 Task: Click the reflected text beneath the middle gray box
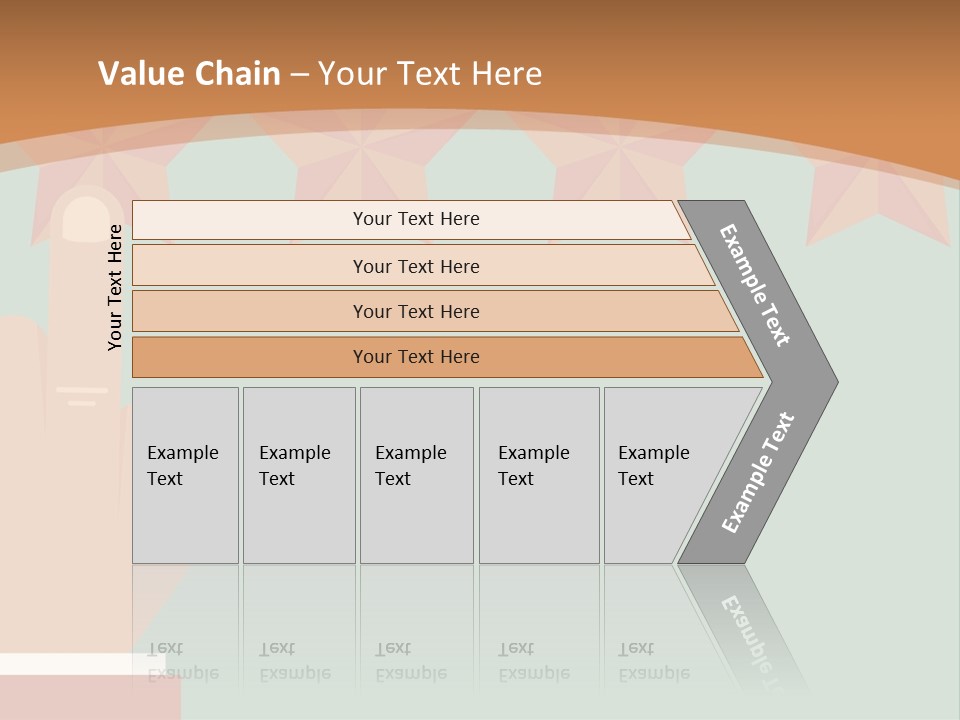[x=411, y=661]
